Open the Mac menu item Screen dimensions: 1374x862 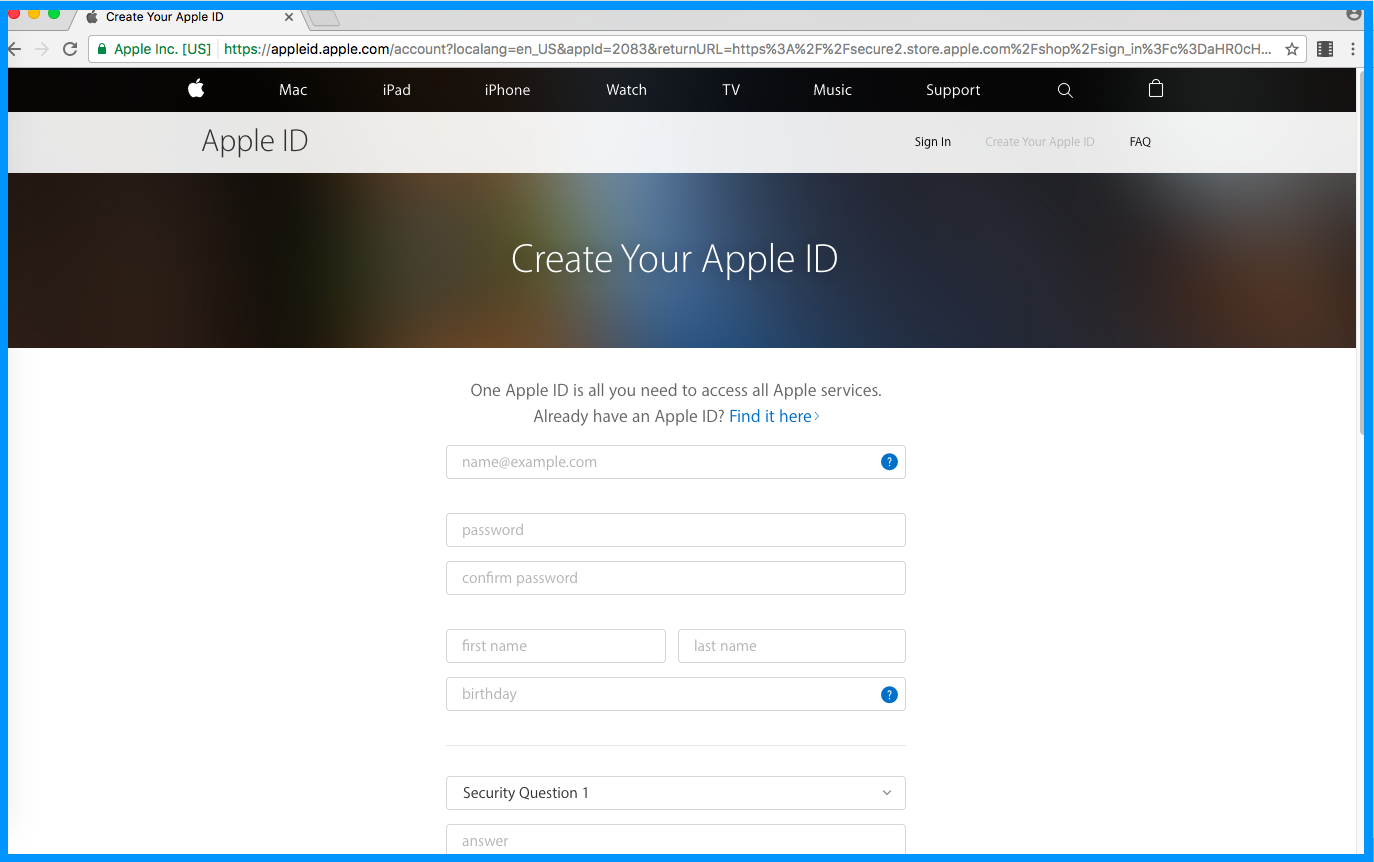pyautogui.click(x=293, y=90)
